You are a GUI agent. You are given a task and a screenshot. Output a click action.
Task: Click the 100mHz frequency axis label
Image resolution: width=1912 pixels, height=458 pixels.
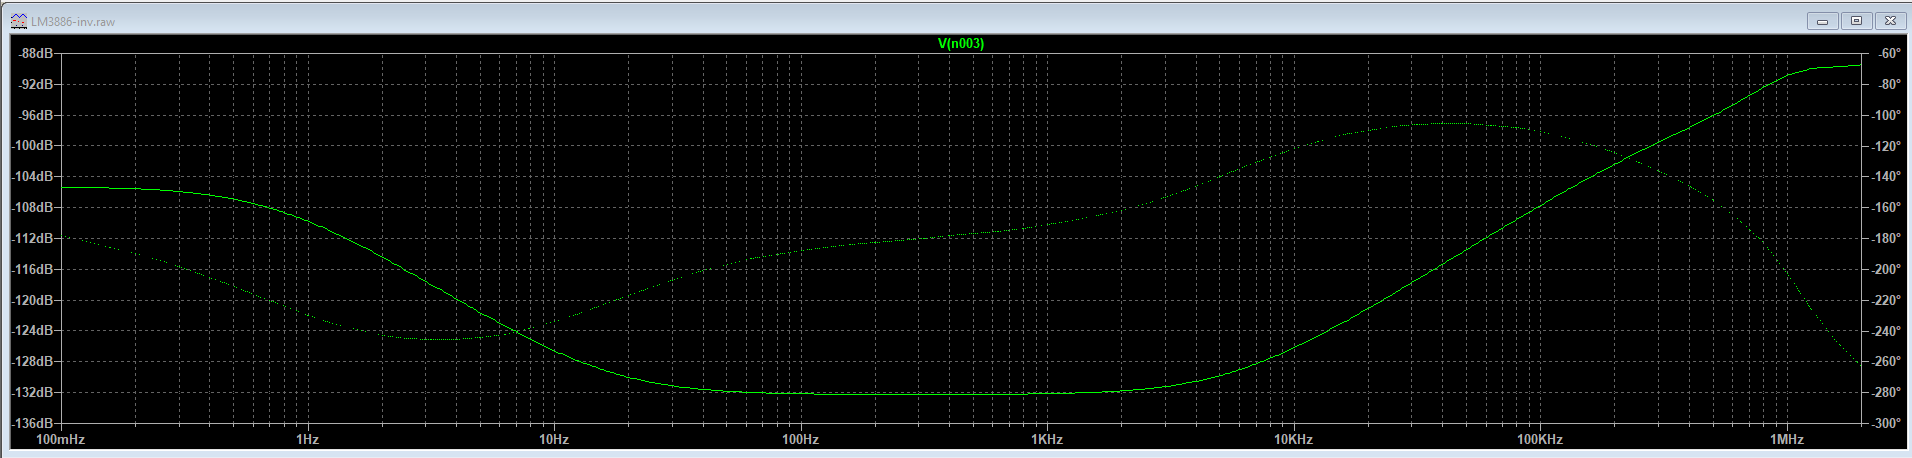coord(60,439)
